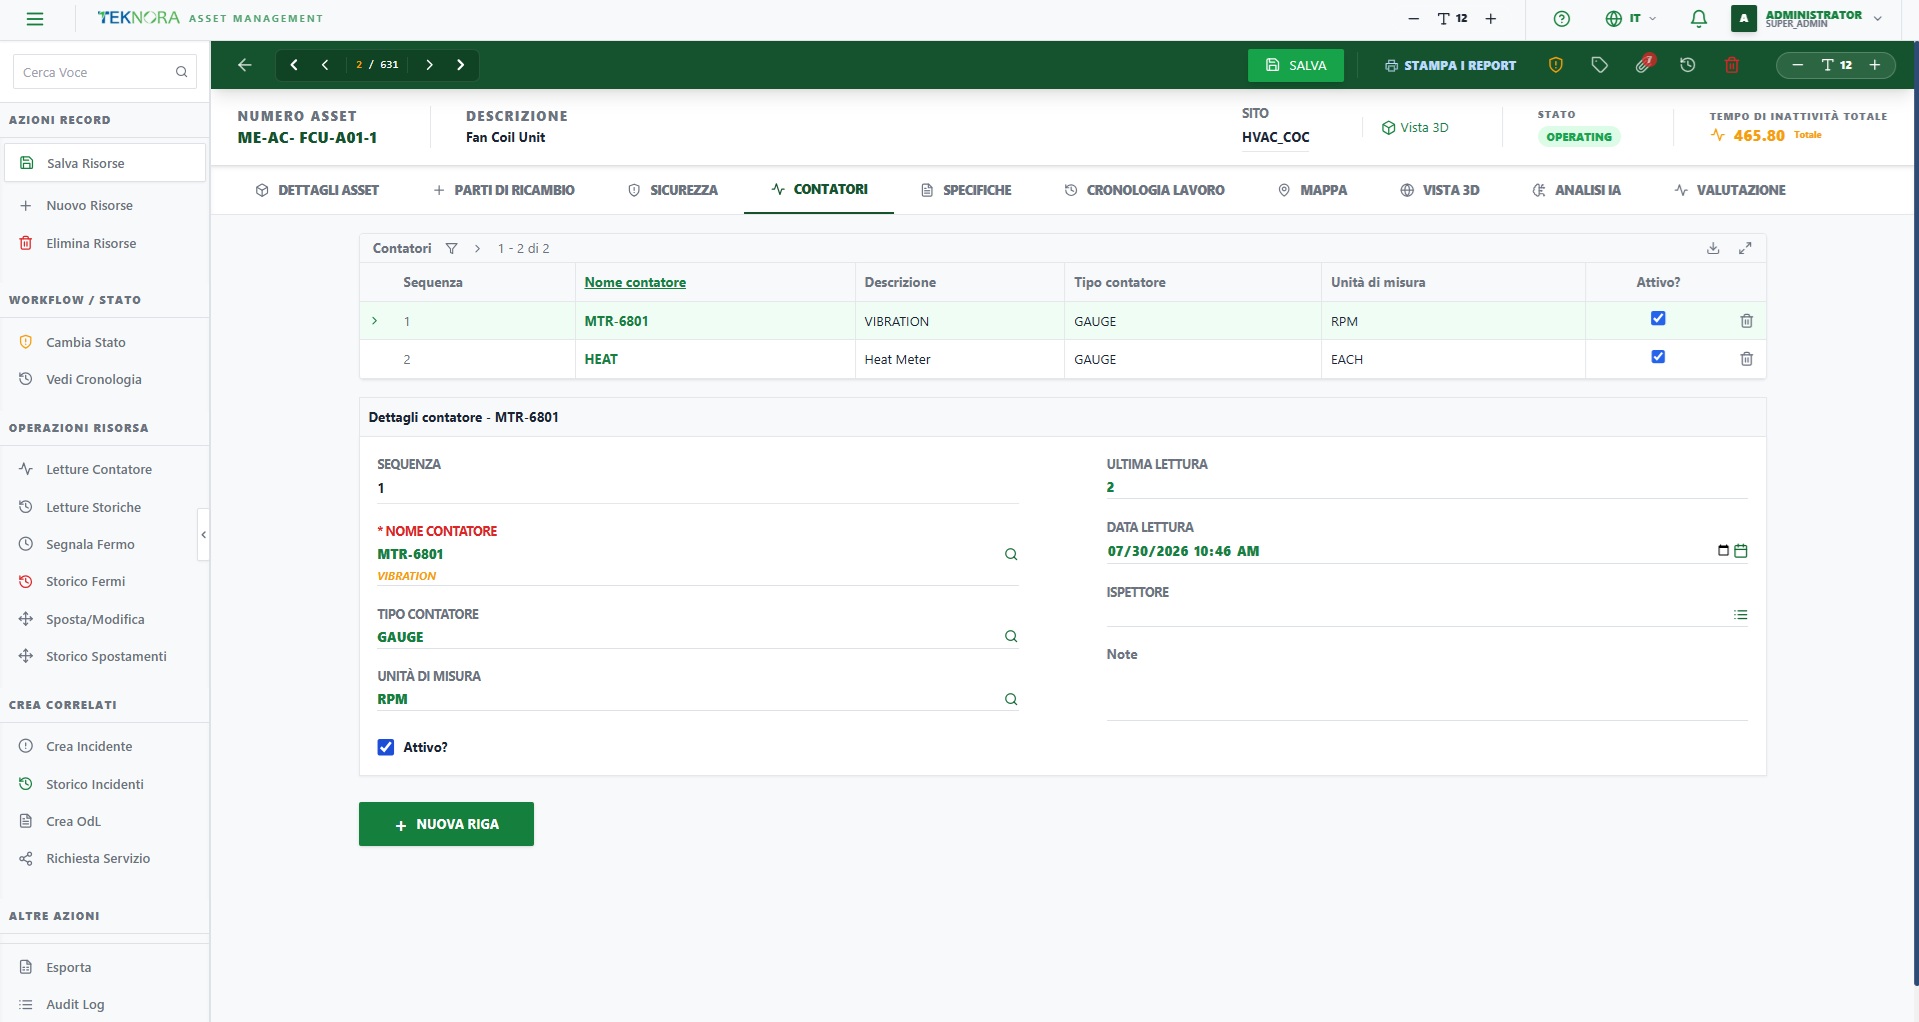Open the Administrator user menu
This screenshot has width=1919, height=1022.
[1808, 19]
